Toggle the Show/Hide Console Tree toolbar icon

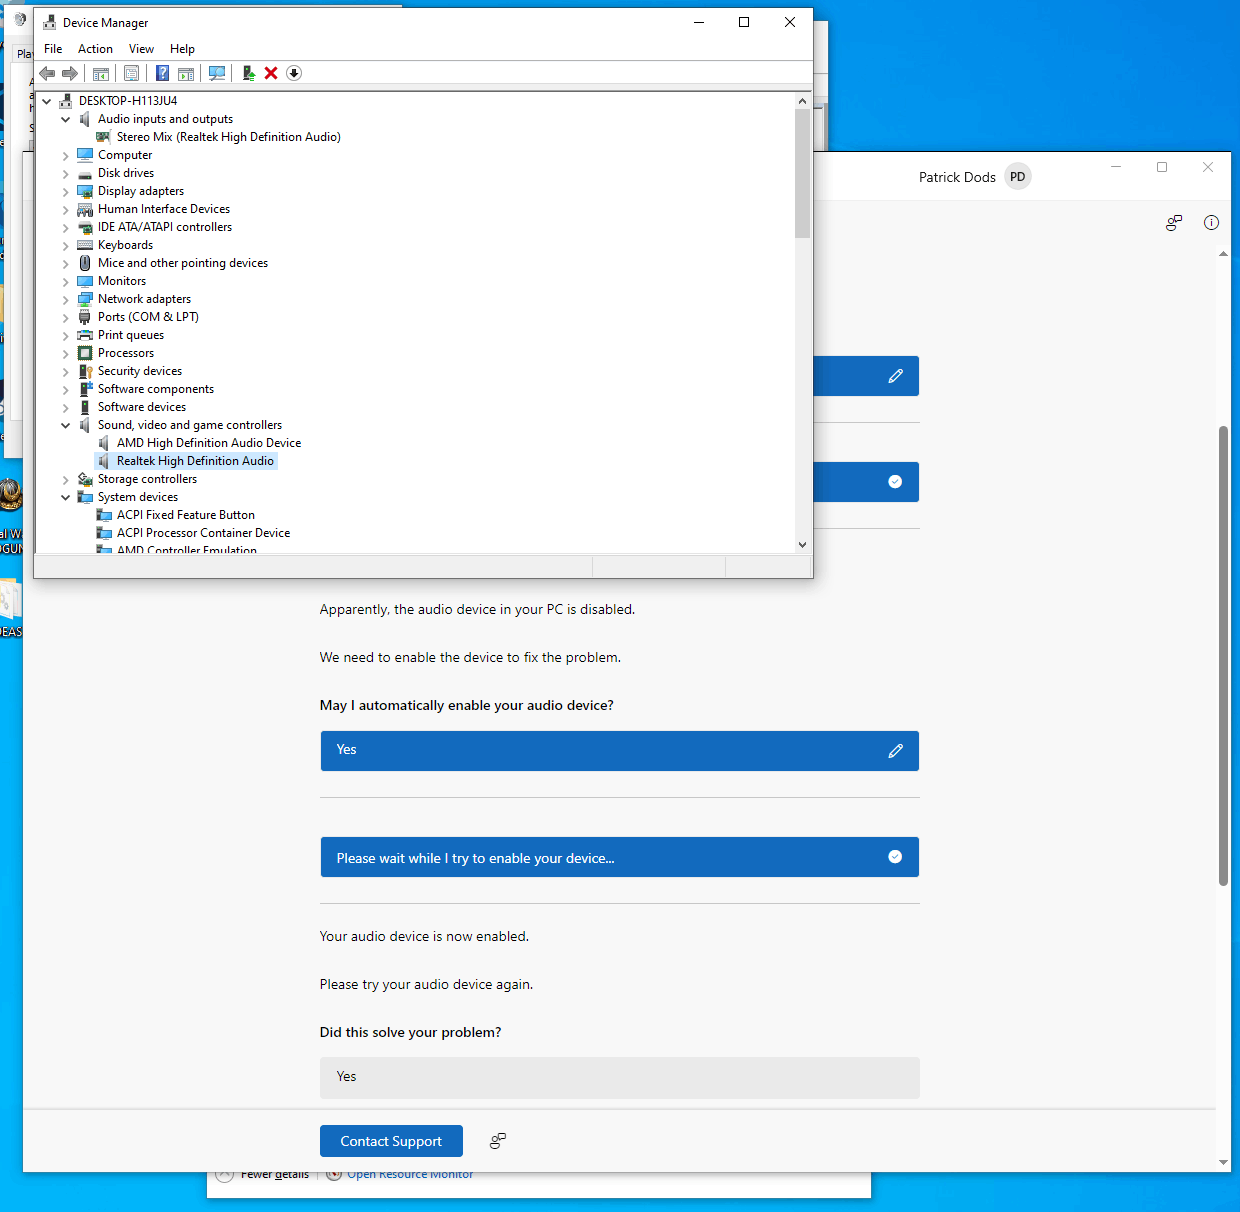(x=101, y=73)
